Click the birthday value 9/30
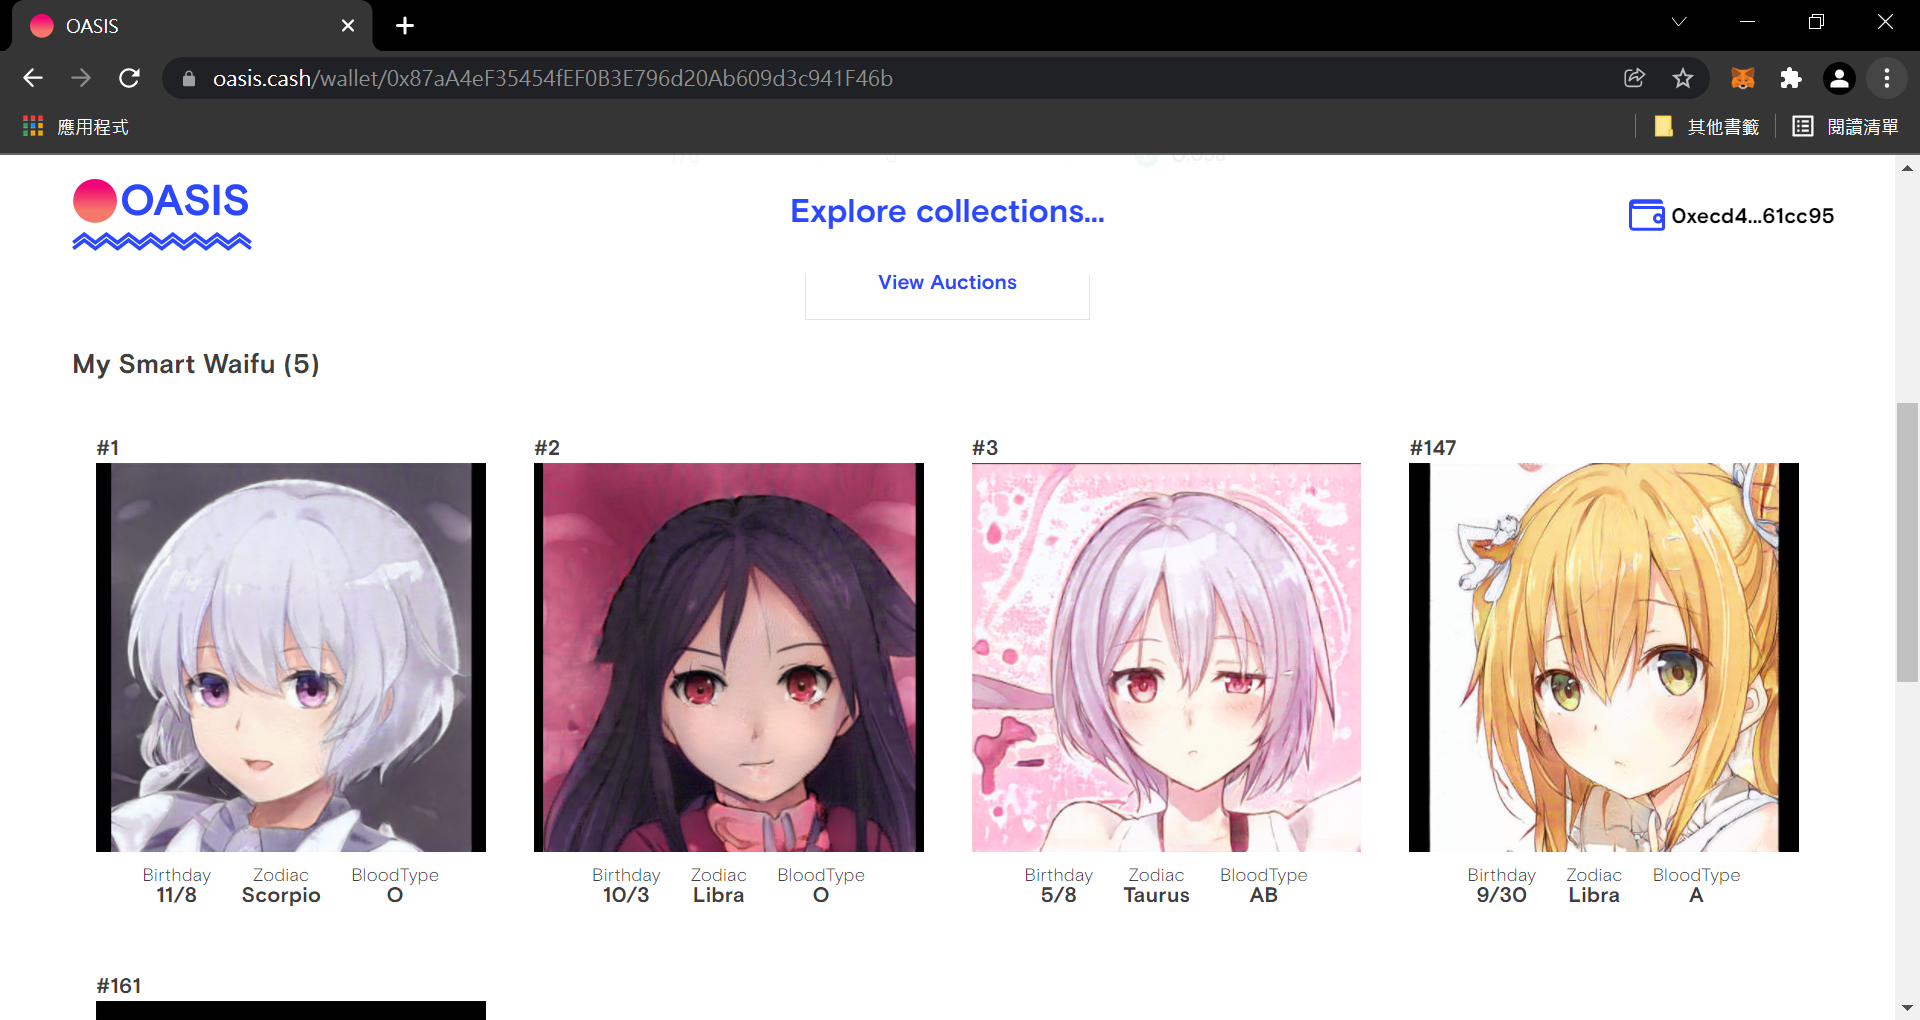 point(1502,896)
